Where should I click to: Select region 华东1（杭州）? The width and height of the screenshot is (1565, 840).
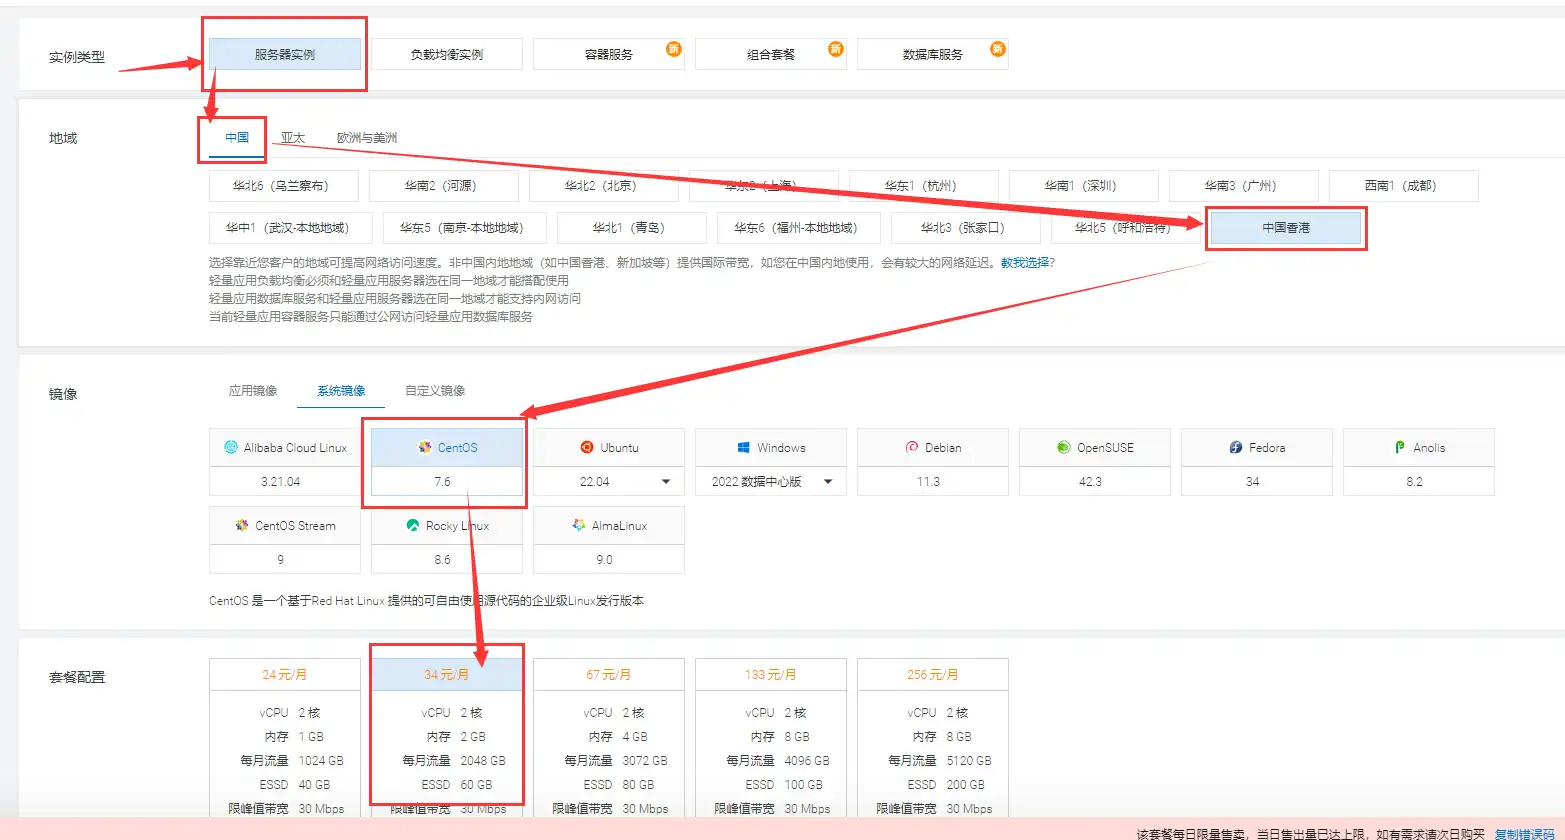[x=924, y=186]
